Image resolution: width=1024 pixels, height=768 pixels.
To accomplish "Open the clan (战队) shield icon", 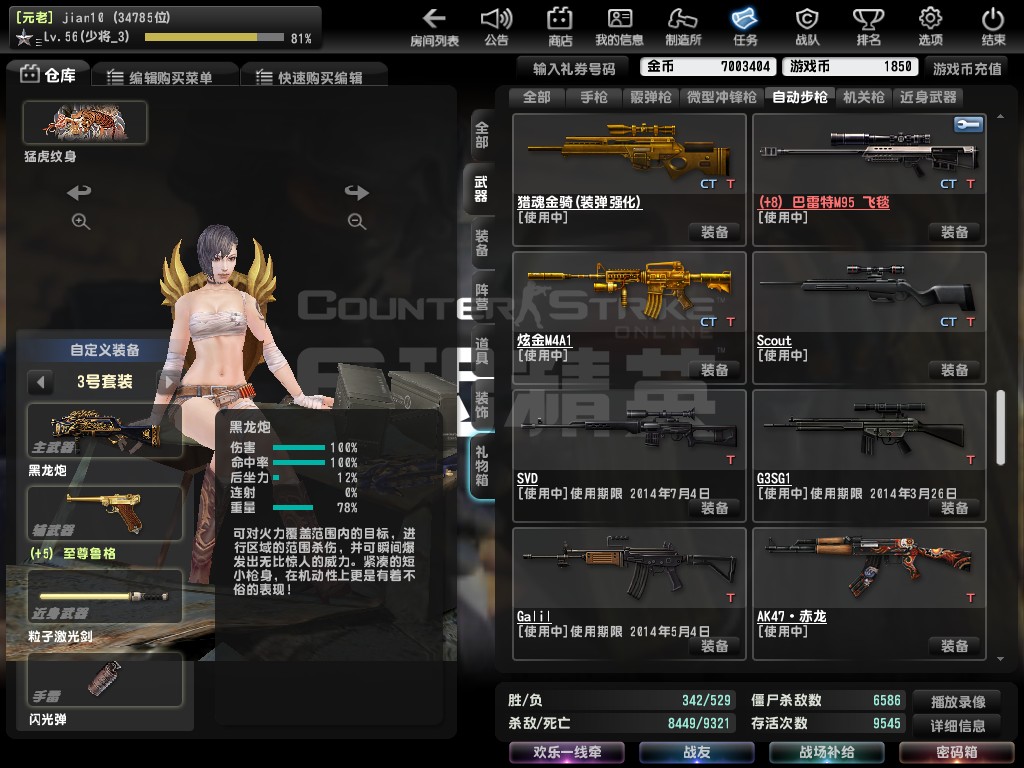I will (x=807, y=26).
